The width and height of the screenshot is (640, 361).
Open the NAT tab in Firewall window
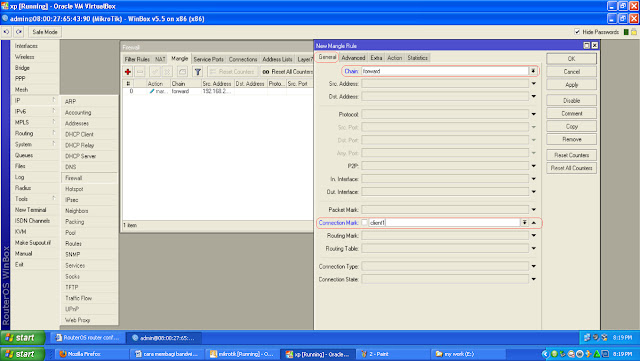[x=160, y=59]
